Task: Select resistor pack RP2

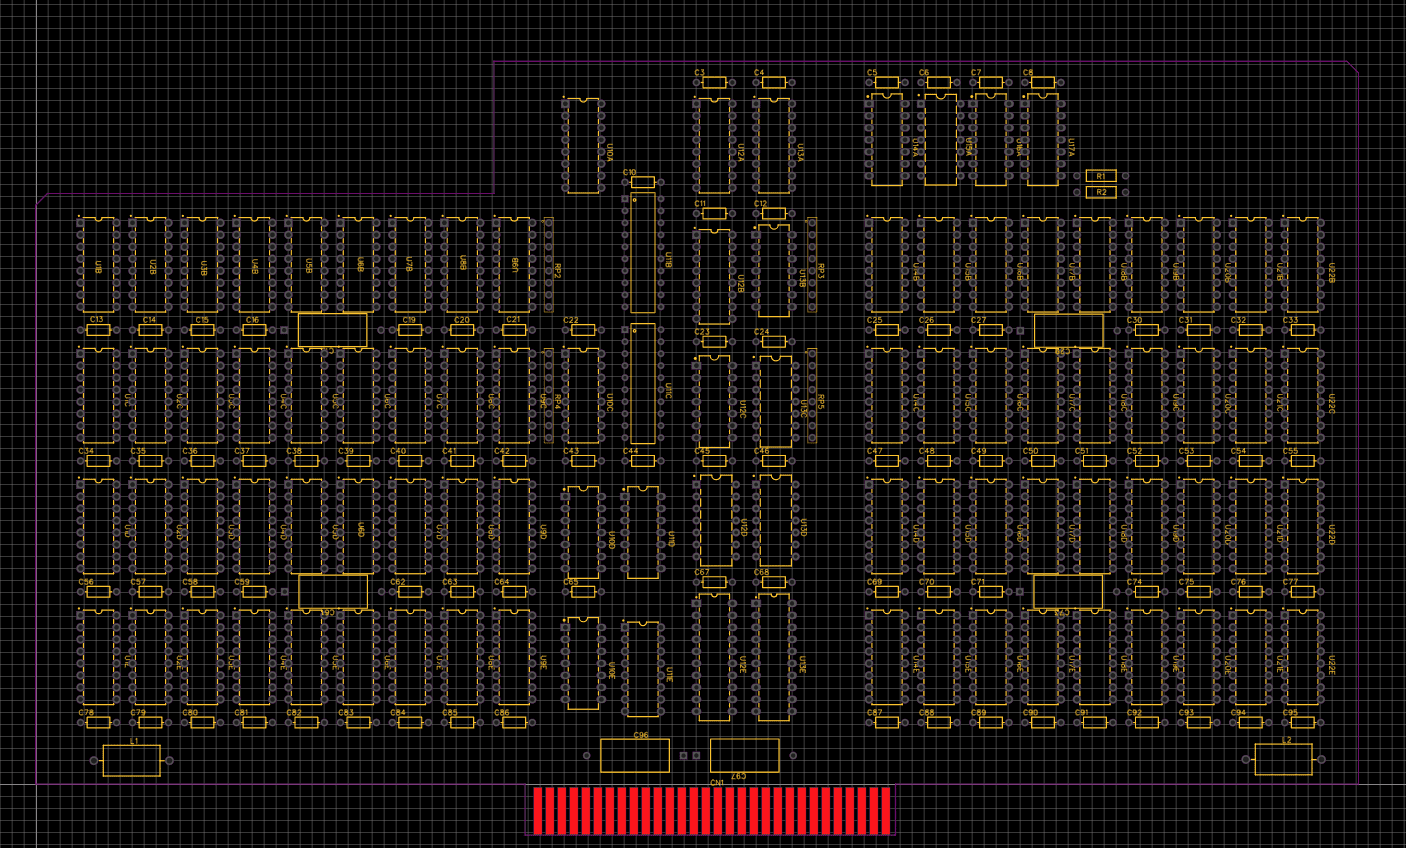Action: click(x=548, y=265)
